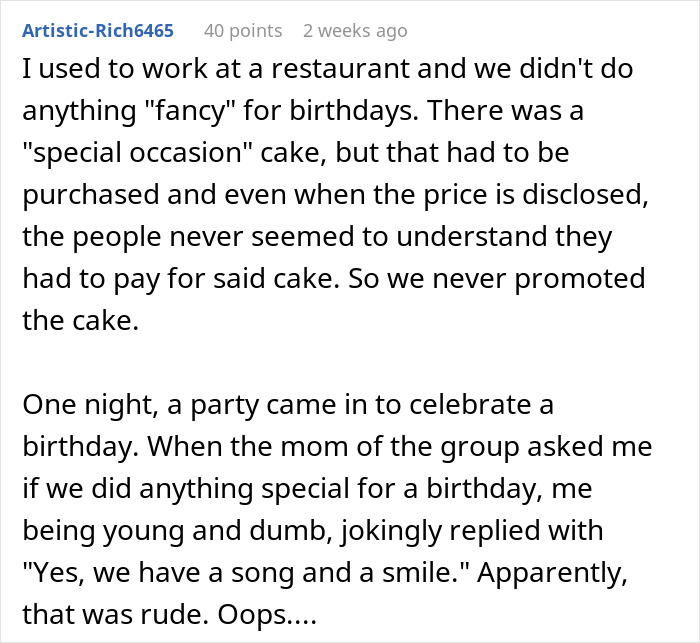Open the Artistic-Rich6465 user profile link
This screenshot has width=700, height=643.
tap(97, 30)
